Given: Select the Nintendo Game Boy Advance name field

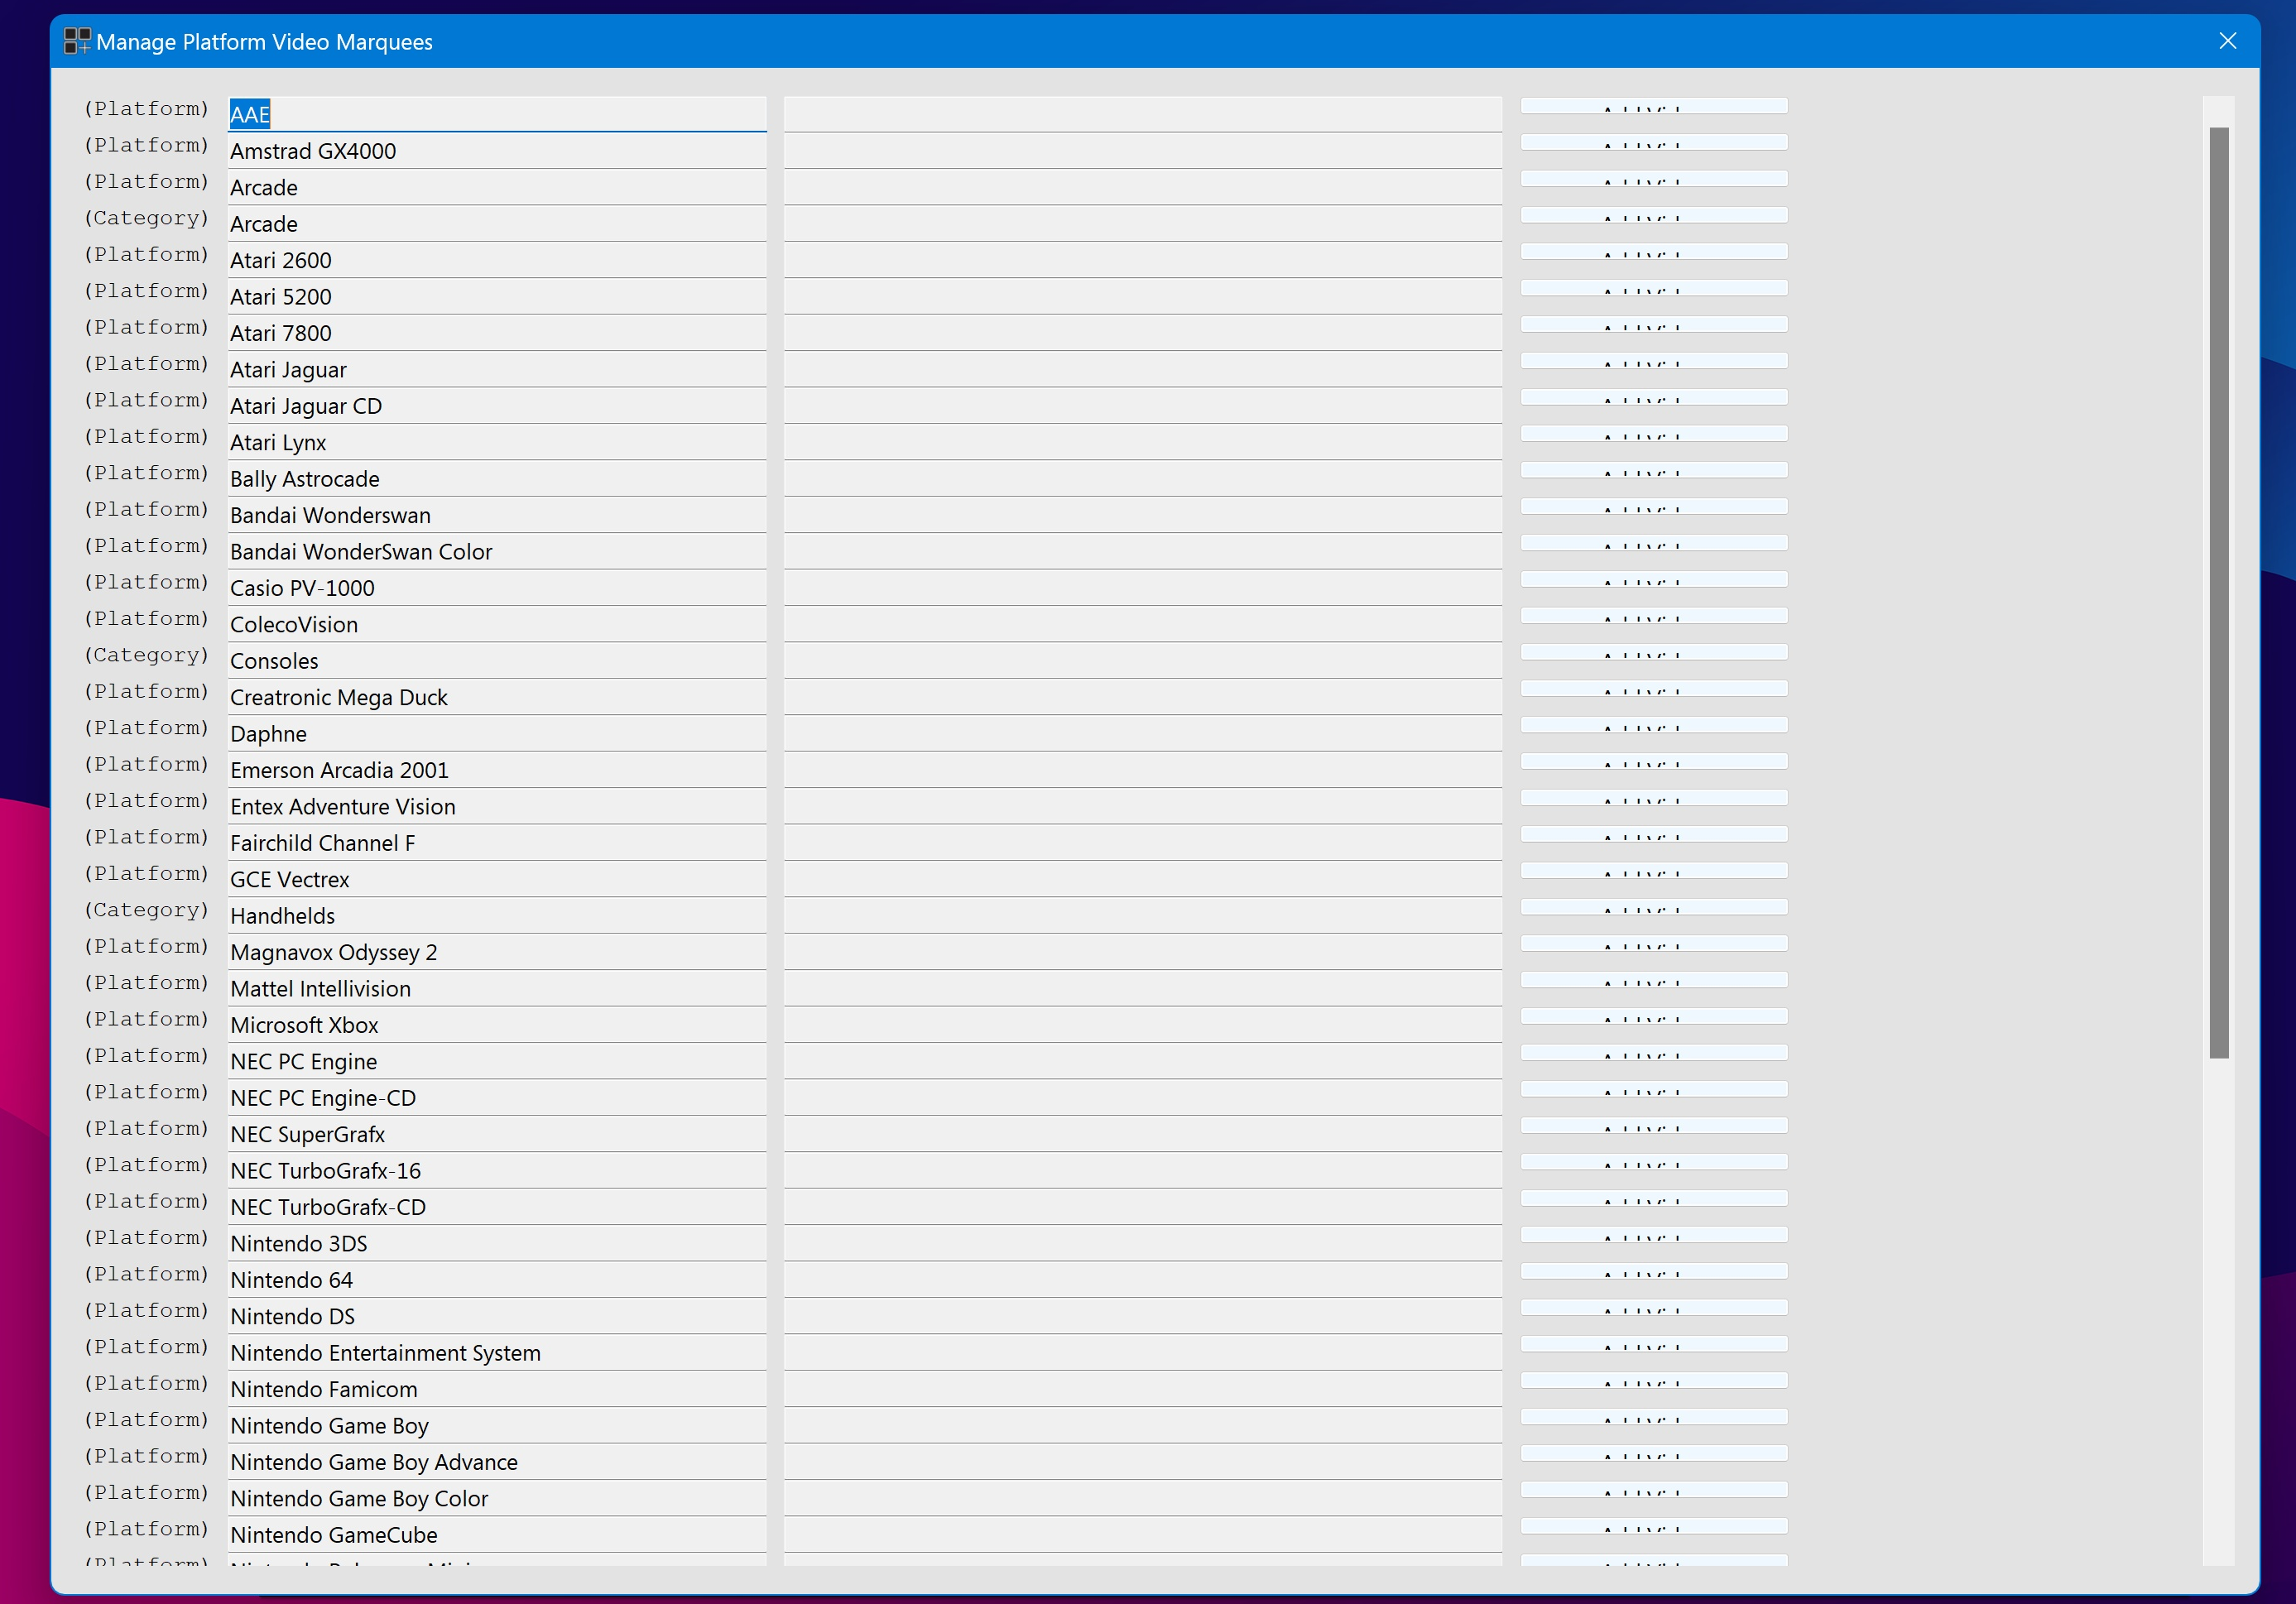Looking at the screenshot, I should pyautogui.click(x=497, y=1462).
